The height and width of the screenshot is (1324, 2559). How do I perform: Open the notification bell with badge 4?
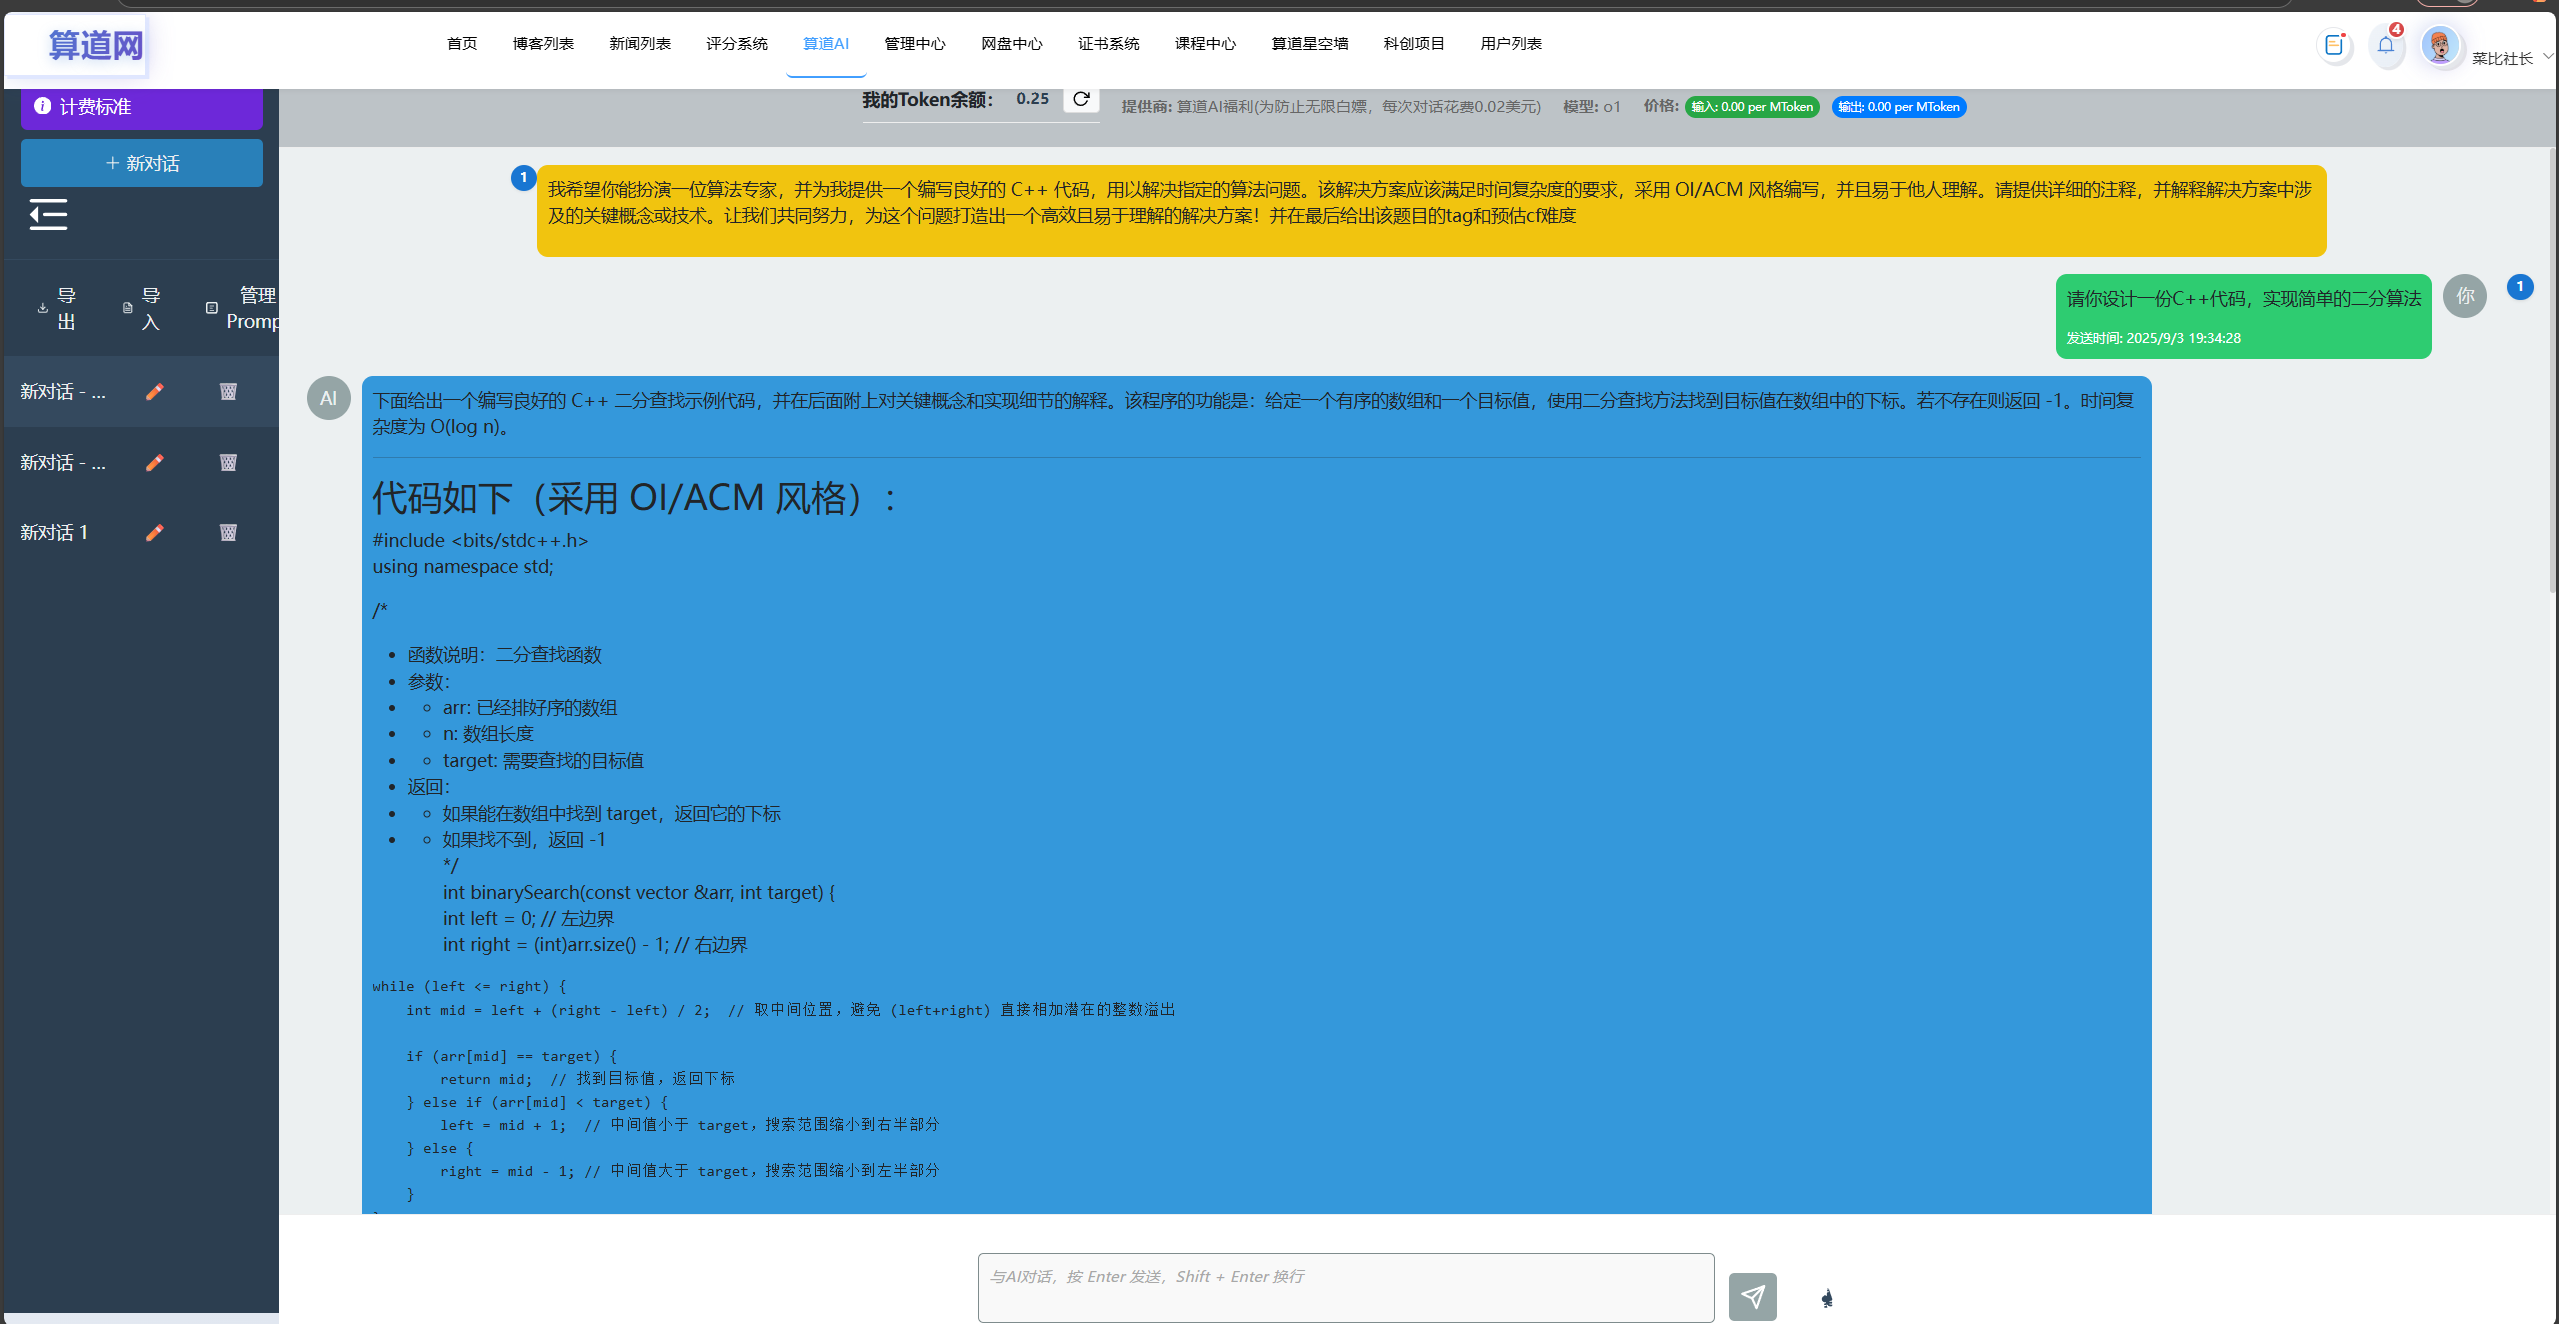pos(2387,45)
